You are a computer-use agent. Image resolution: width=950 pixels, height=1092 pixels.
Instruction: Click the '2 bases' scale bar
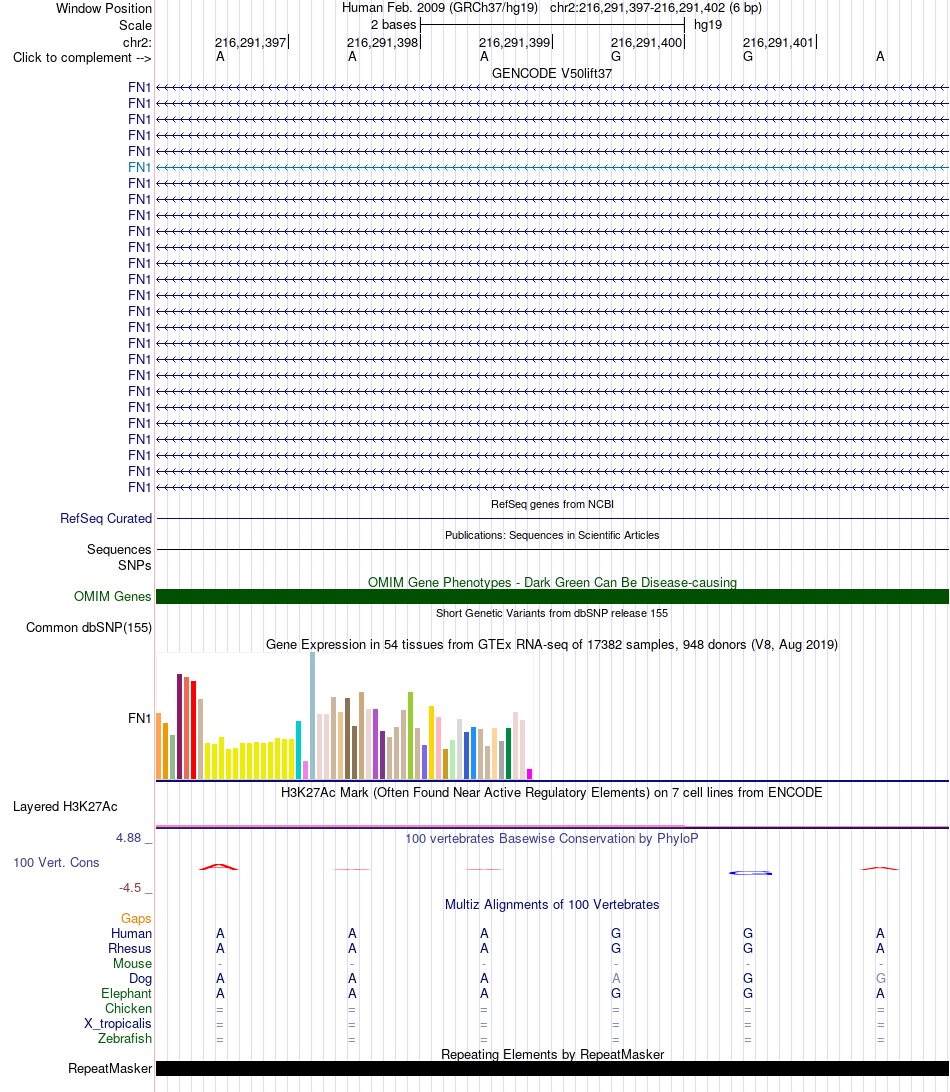point(552,25)
